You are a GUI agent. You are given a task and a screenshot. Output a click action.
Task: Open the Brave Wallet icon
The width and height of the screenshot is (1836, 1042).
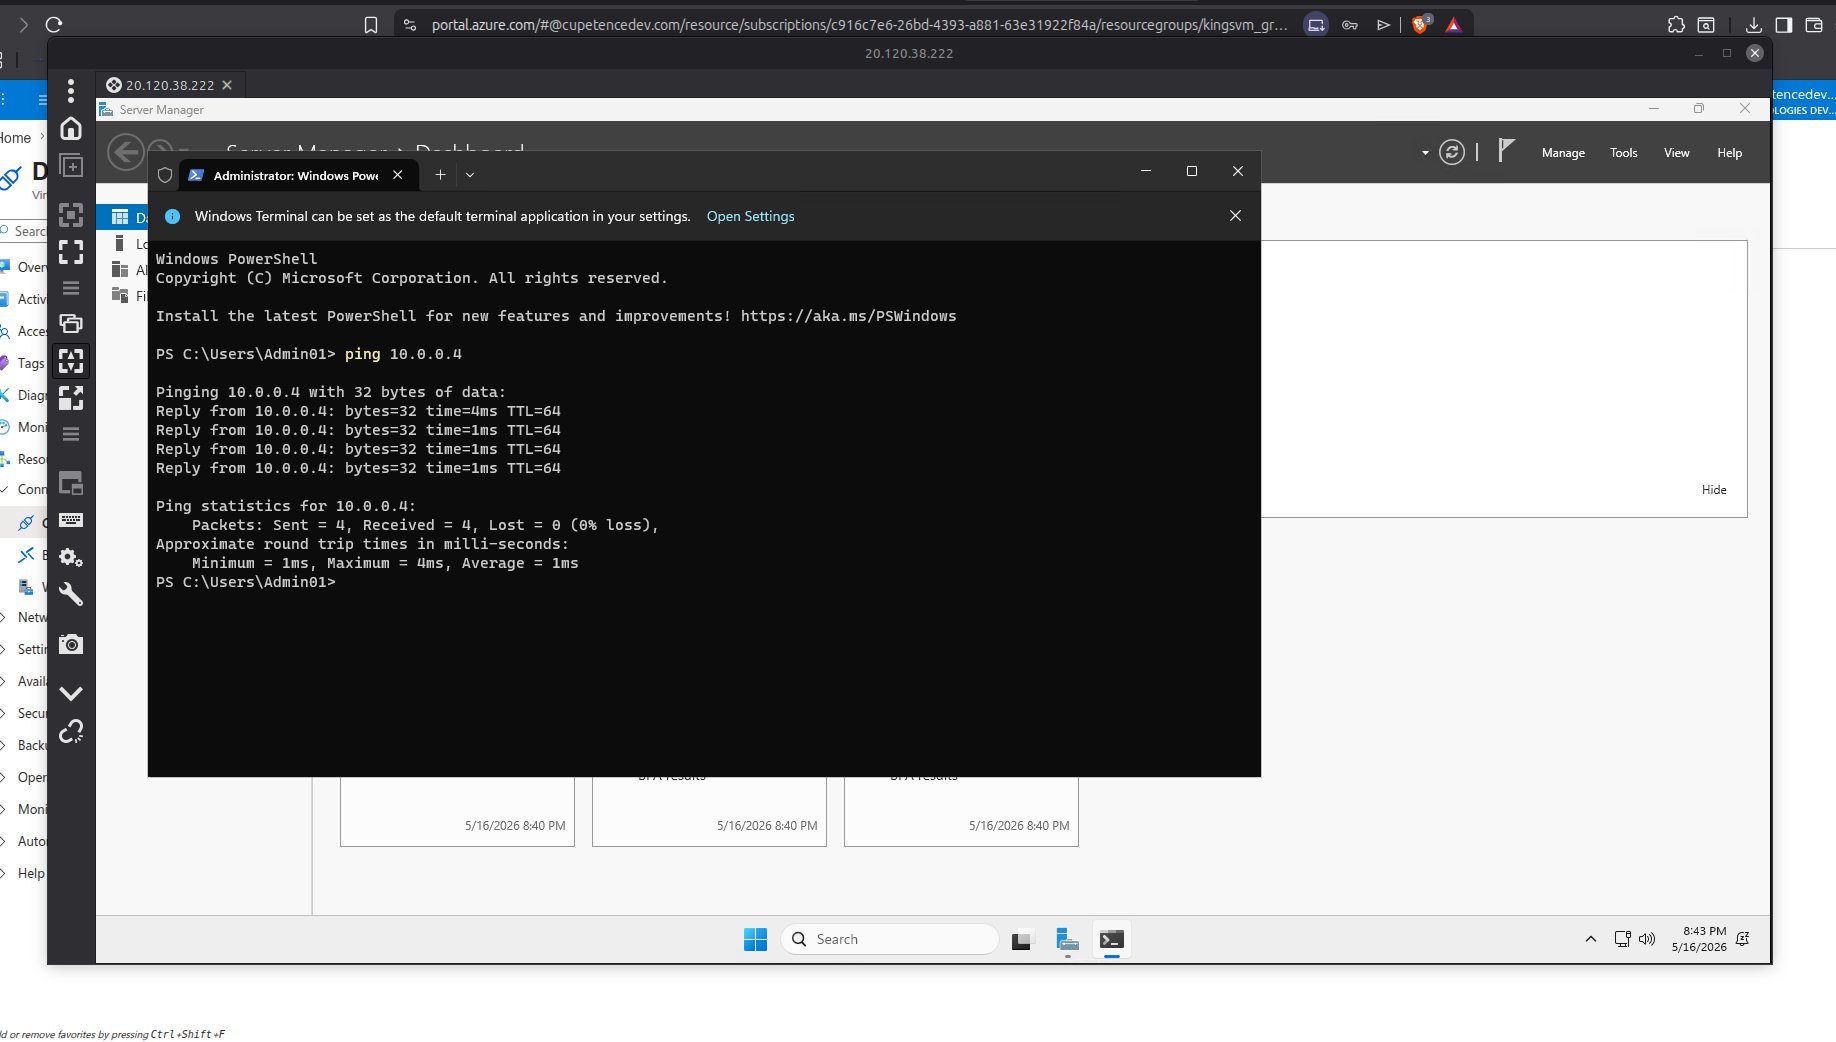coord(1813,25)
